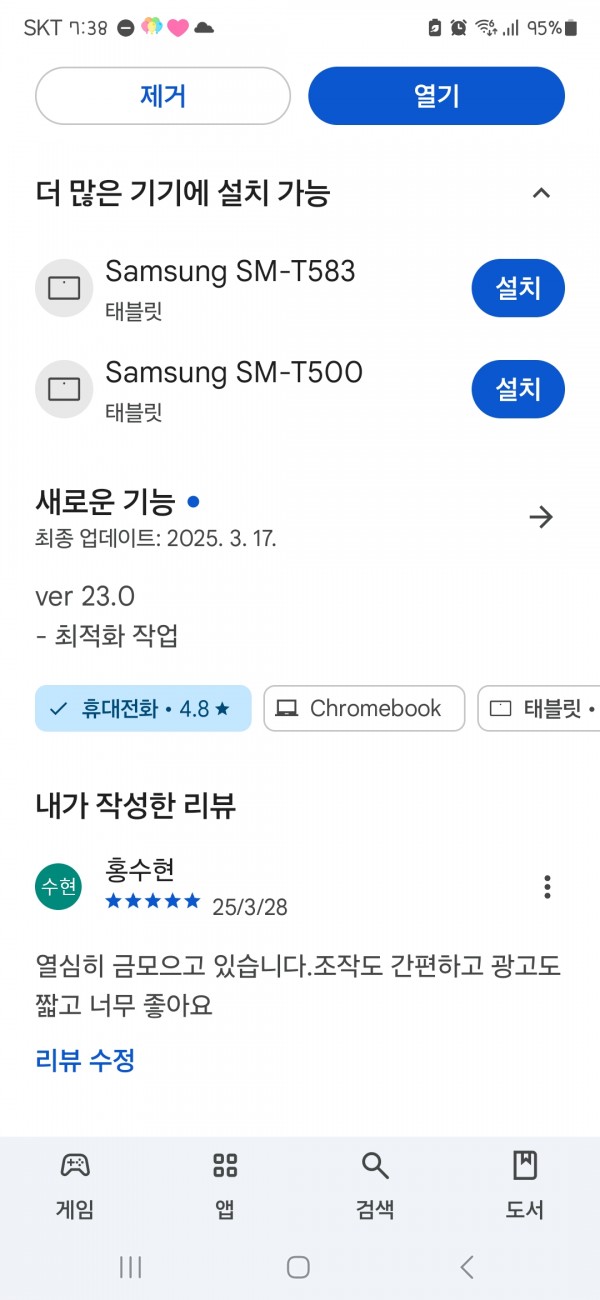Image resolution: width=600 pixels, height=1300 pixels.
Task: Open the 게임 tab with gamepad icon
Action: [75, 1185]
